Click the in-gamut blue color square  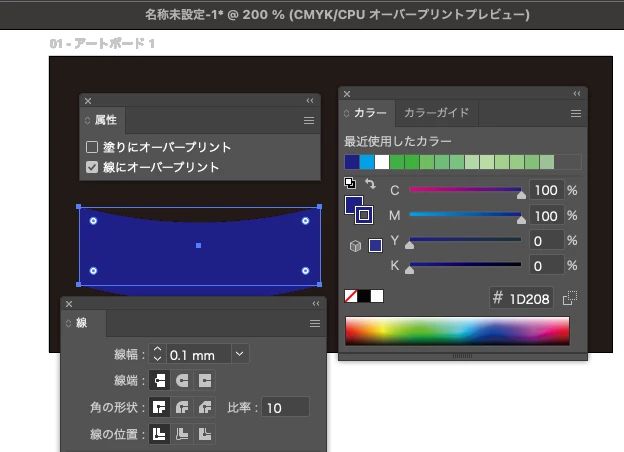coord(375,245)
